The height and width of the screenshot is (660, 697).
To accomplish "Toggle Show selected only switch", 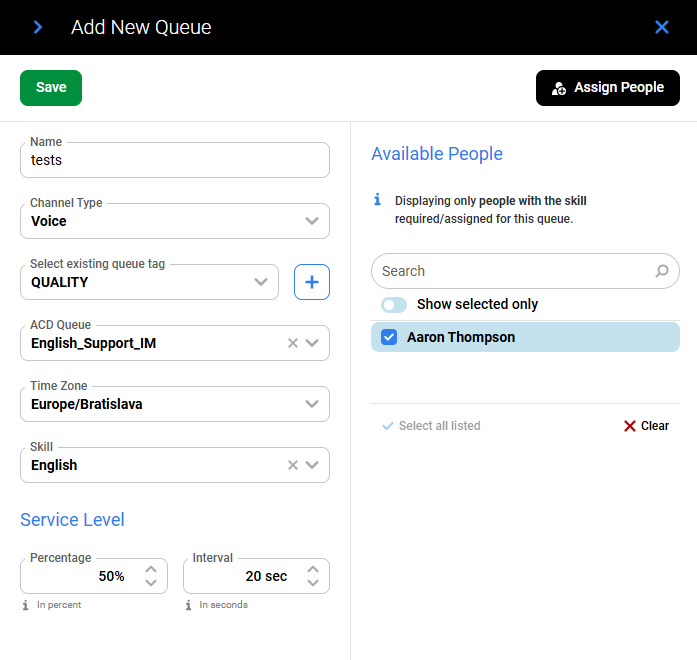I will pyautogui.click(x=394, y=304).
